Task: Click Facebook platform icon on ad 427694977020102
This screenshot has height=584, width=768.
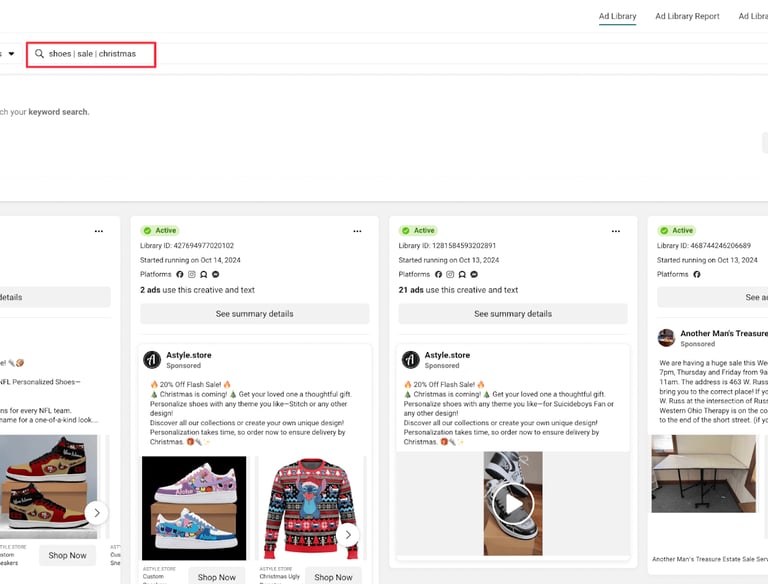Action: [x=180, y=274]
